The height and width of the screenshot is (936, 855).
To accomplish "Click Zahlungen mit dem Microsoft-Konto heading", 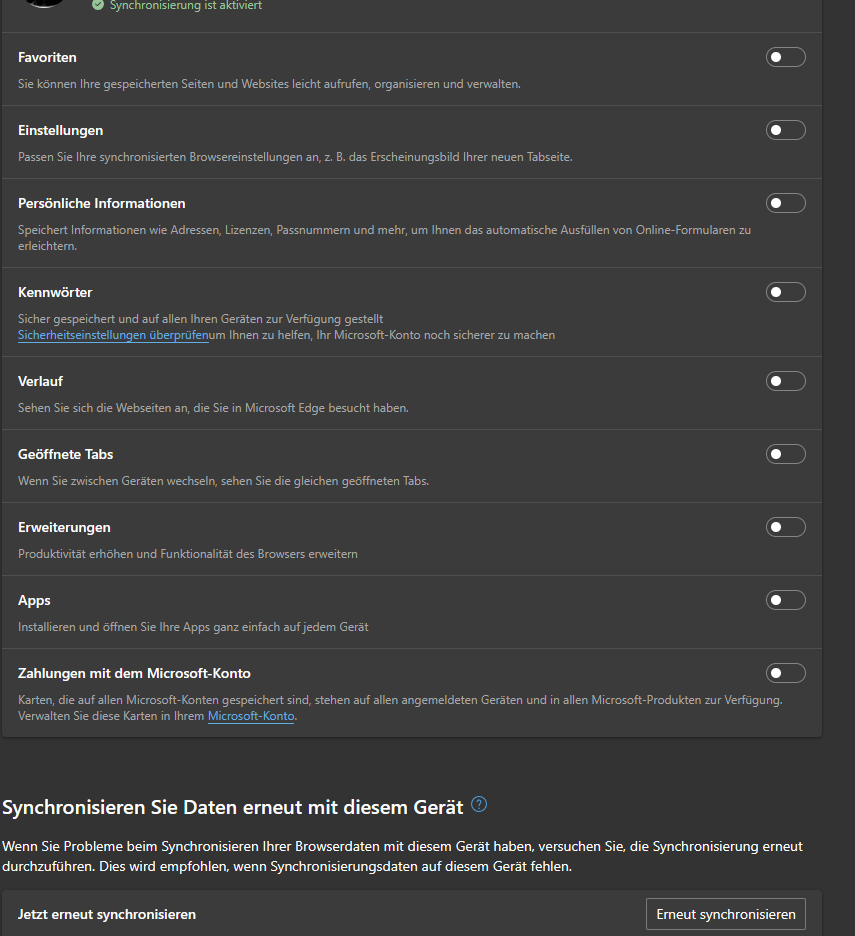I will point(134,673).
